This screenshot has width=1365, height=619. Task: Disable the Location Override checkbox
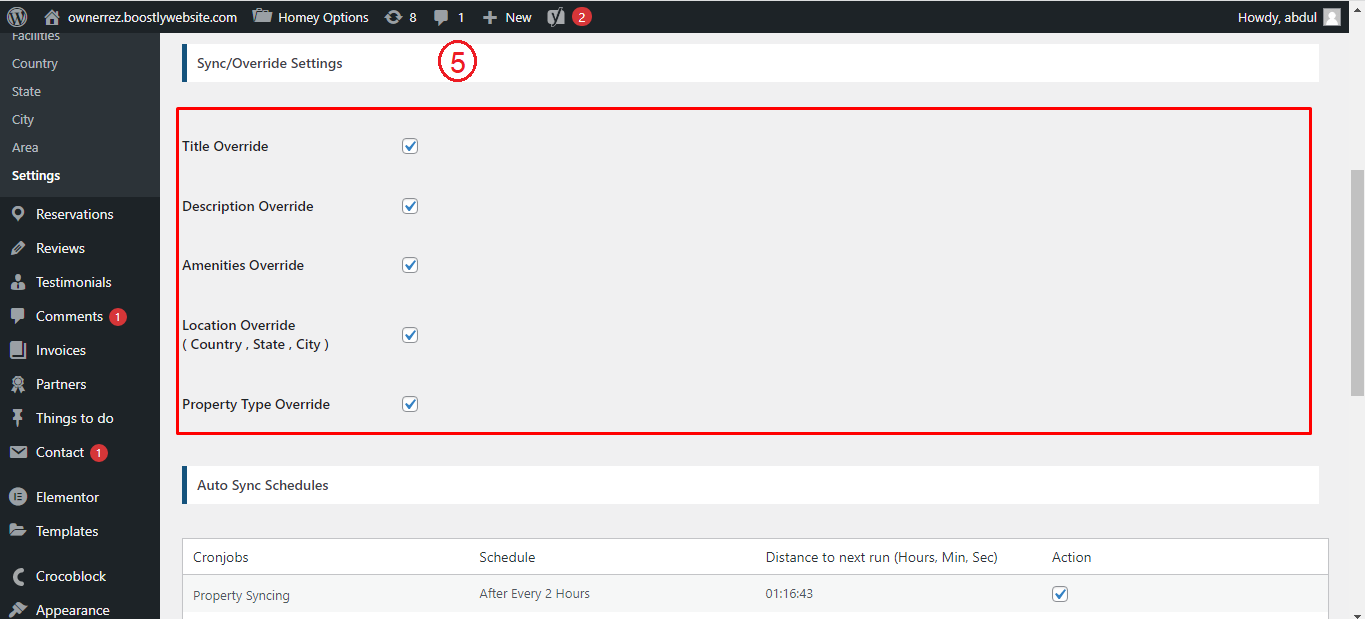coord(410,335)
